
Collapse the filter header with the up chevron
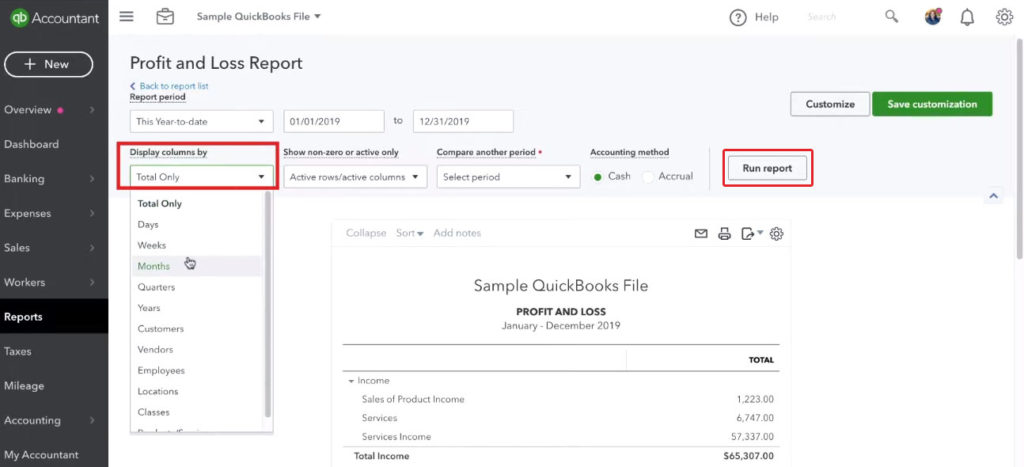[x=993, y=195]
